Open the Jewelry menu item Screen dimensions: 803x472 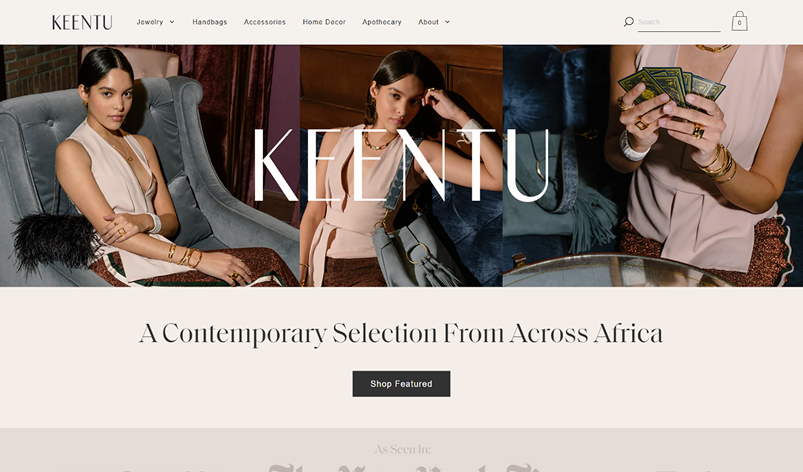[x=150, y=22]
